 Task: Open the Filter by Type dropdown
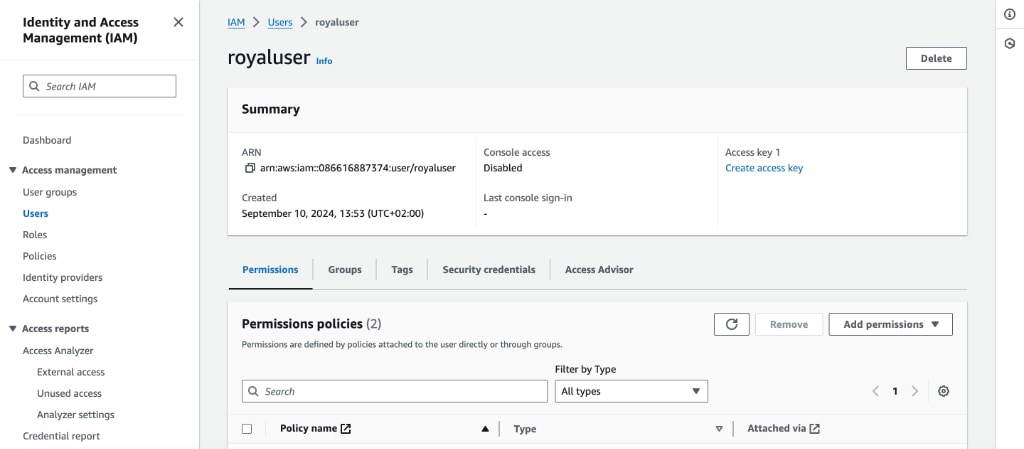point(631,392)
